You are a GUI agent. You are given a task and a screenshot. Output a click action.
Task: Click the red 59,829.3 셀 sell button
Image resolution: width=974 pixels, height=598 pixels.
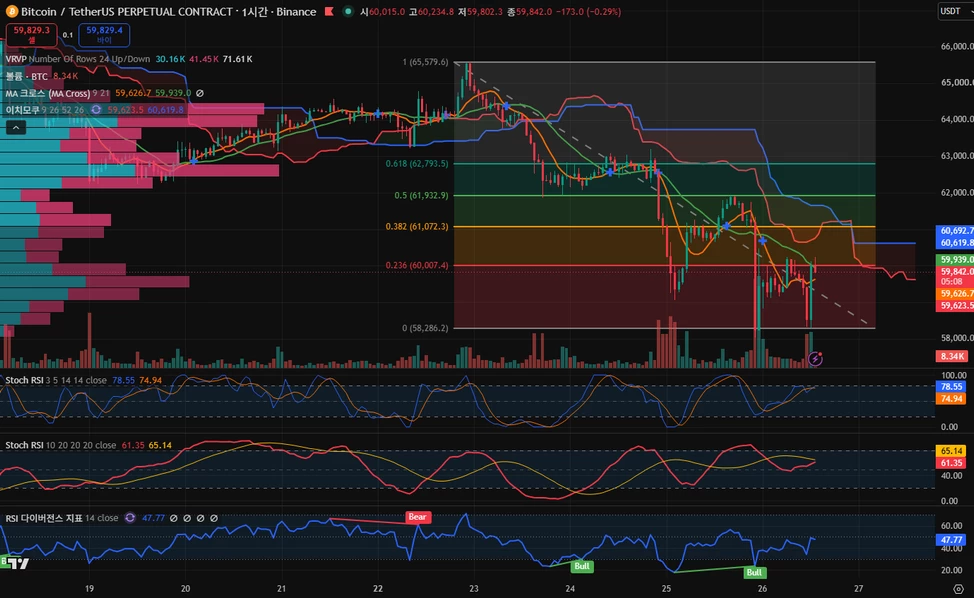point(32,35)
